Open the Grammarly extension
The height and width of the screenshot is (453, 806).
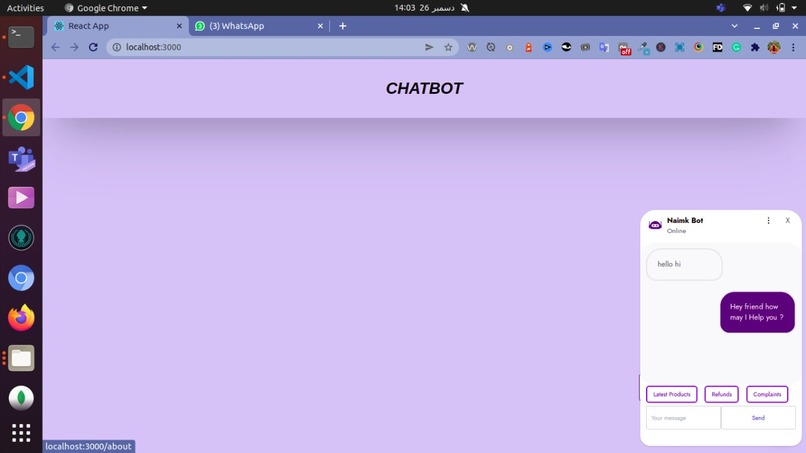737,47
